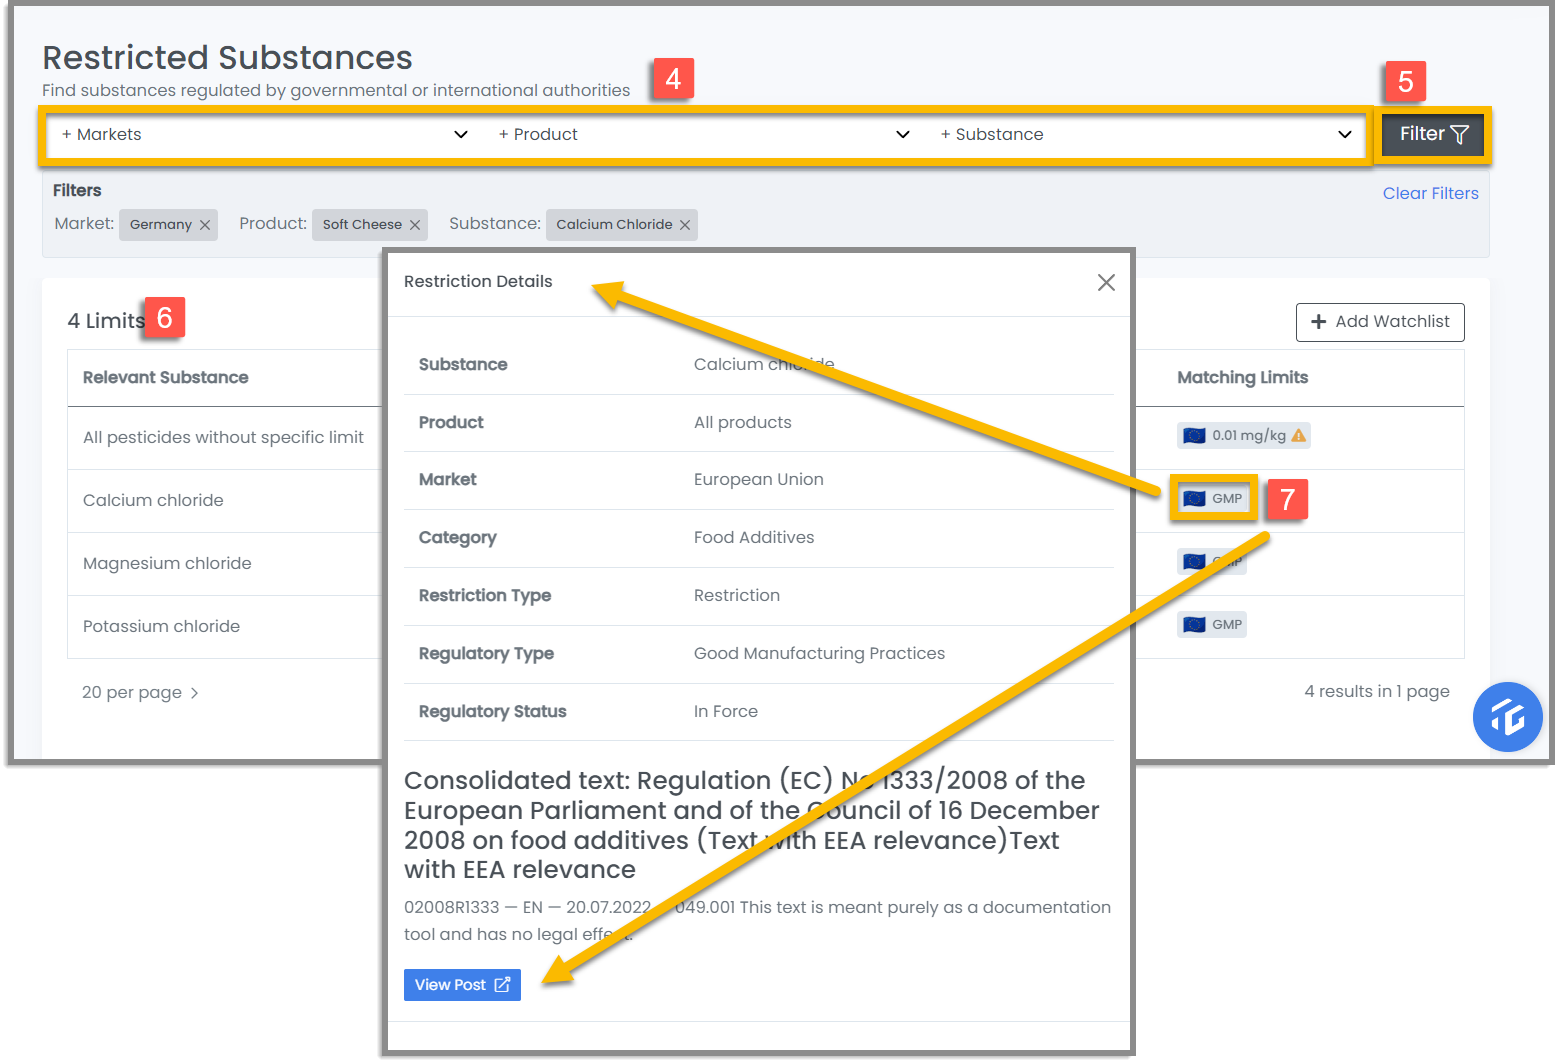The height and width of the screenshot is (1064, 1555).
Task: Open the Product dropdown
Action: pos(703,135)
